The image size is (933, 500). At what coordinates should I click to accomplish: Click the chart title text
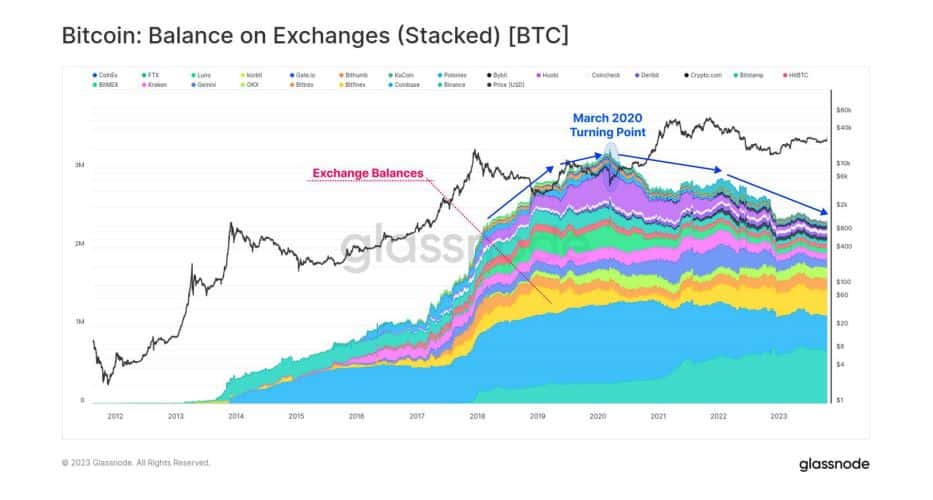click(x=315, y=38)
